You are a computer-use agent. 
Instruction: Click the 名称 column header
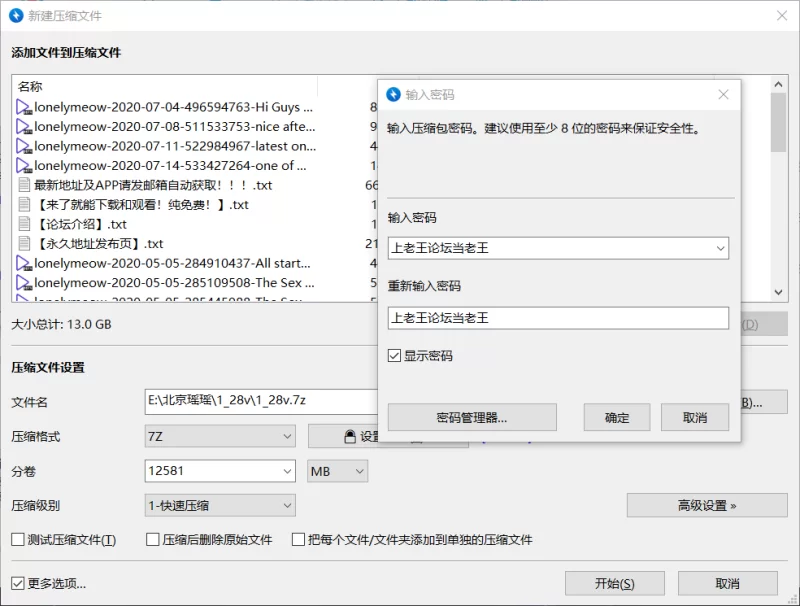pos(30,87)
